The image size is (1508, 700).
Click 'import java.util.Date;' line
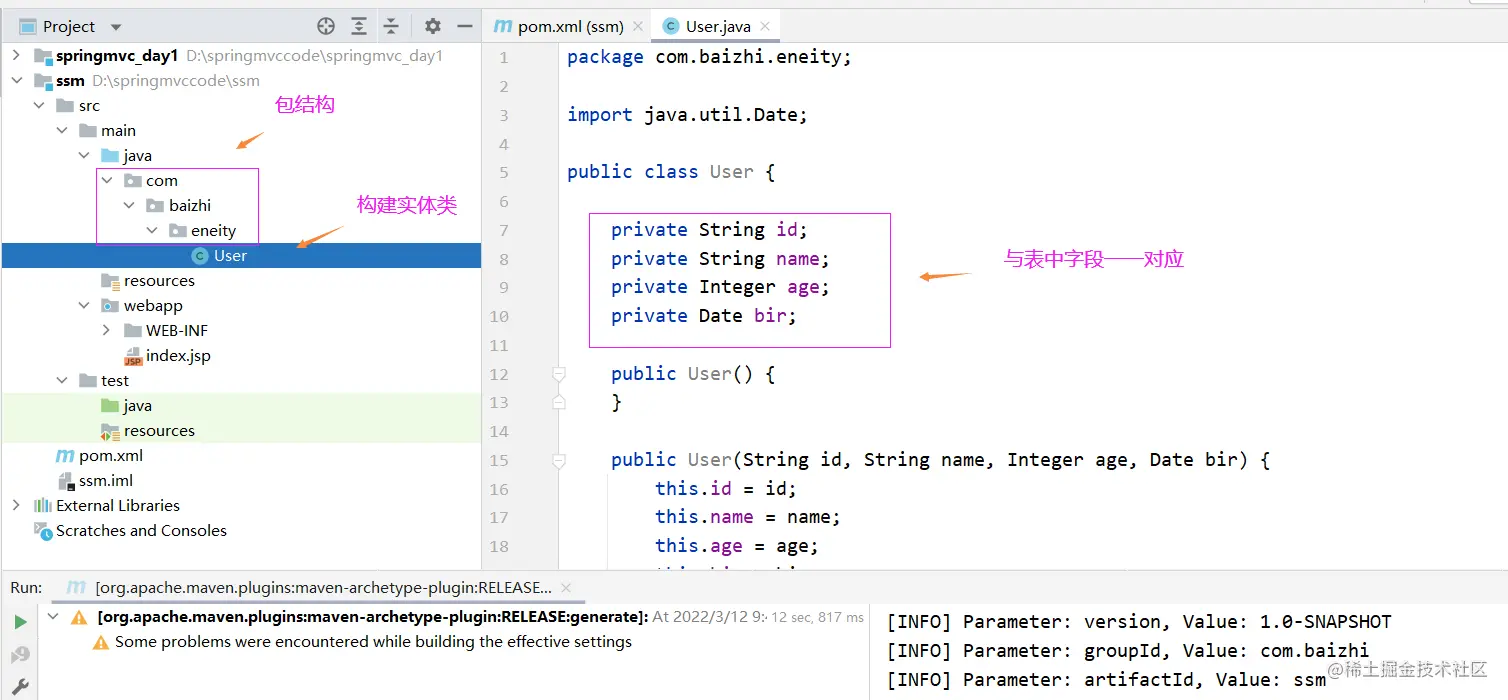pyautogui.click(x=687, y=115)
